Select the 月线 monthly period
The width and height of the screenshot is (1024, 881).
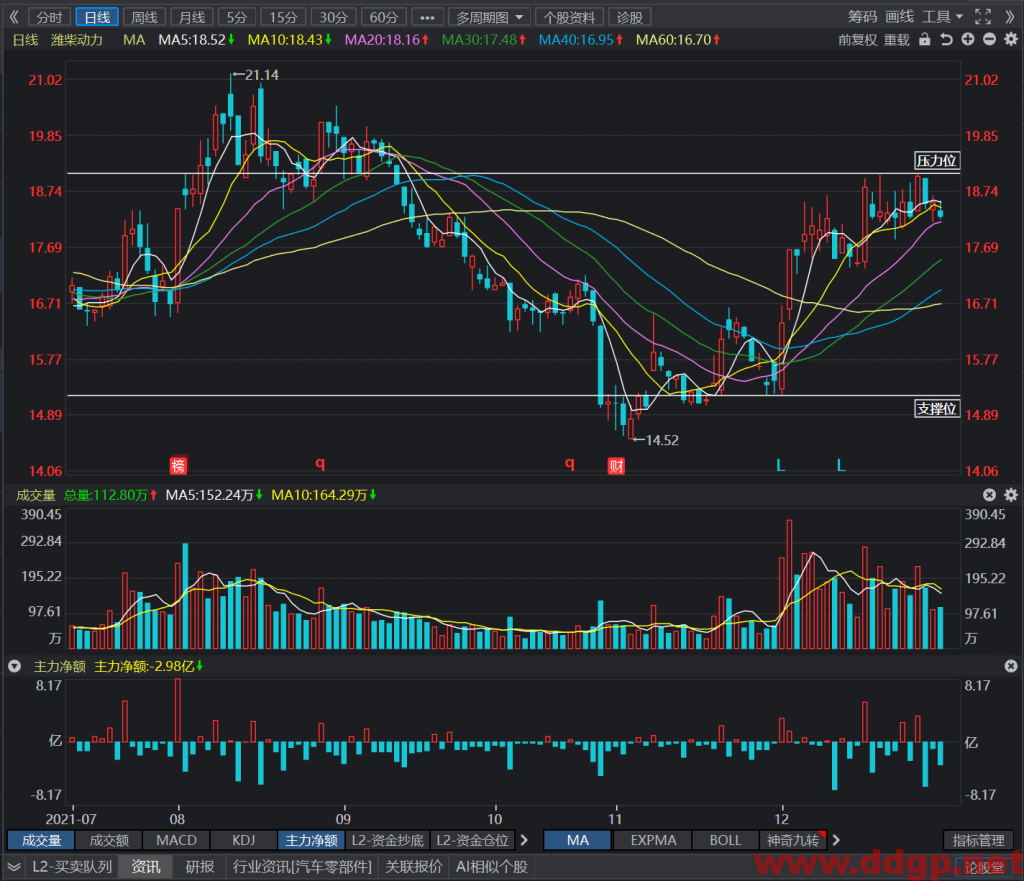[x=192, y=18]
